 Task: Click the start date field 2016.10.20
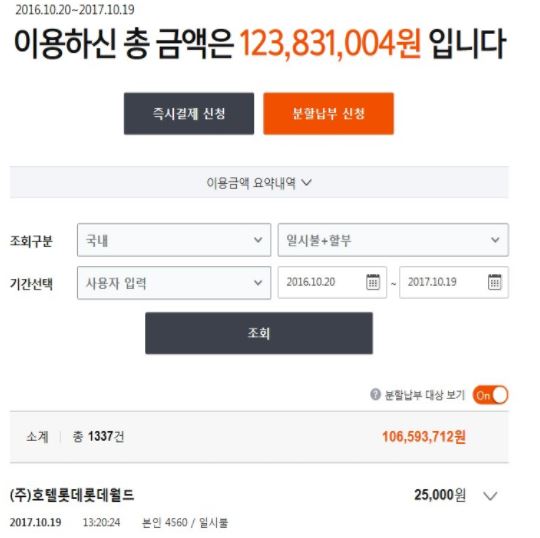332,282
